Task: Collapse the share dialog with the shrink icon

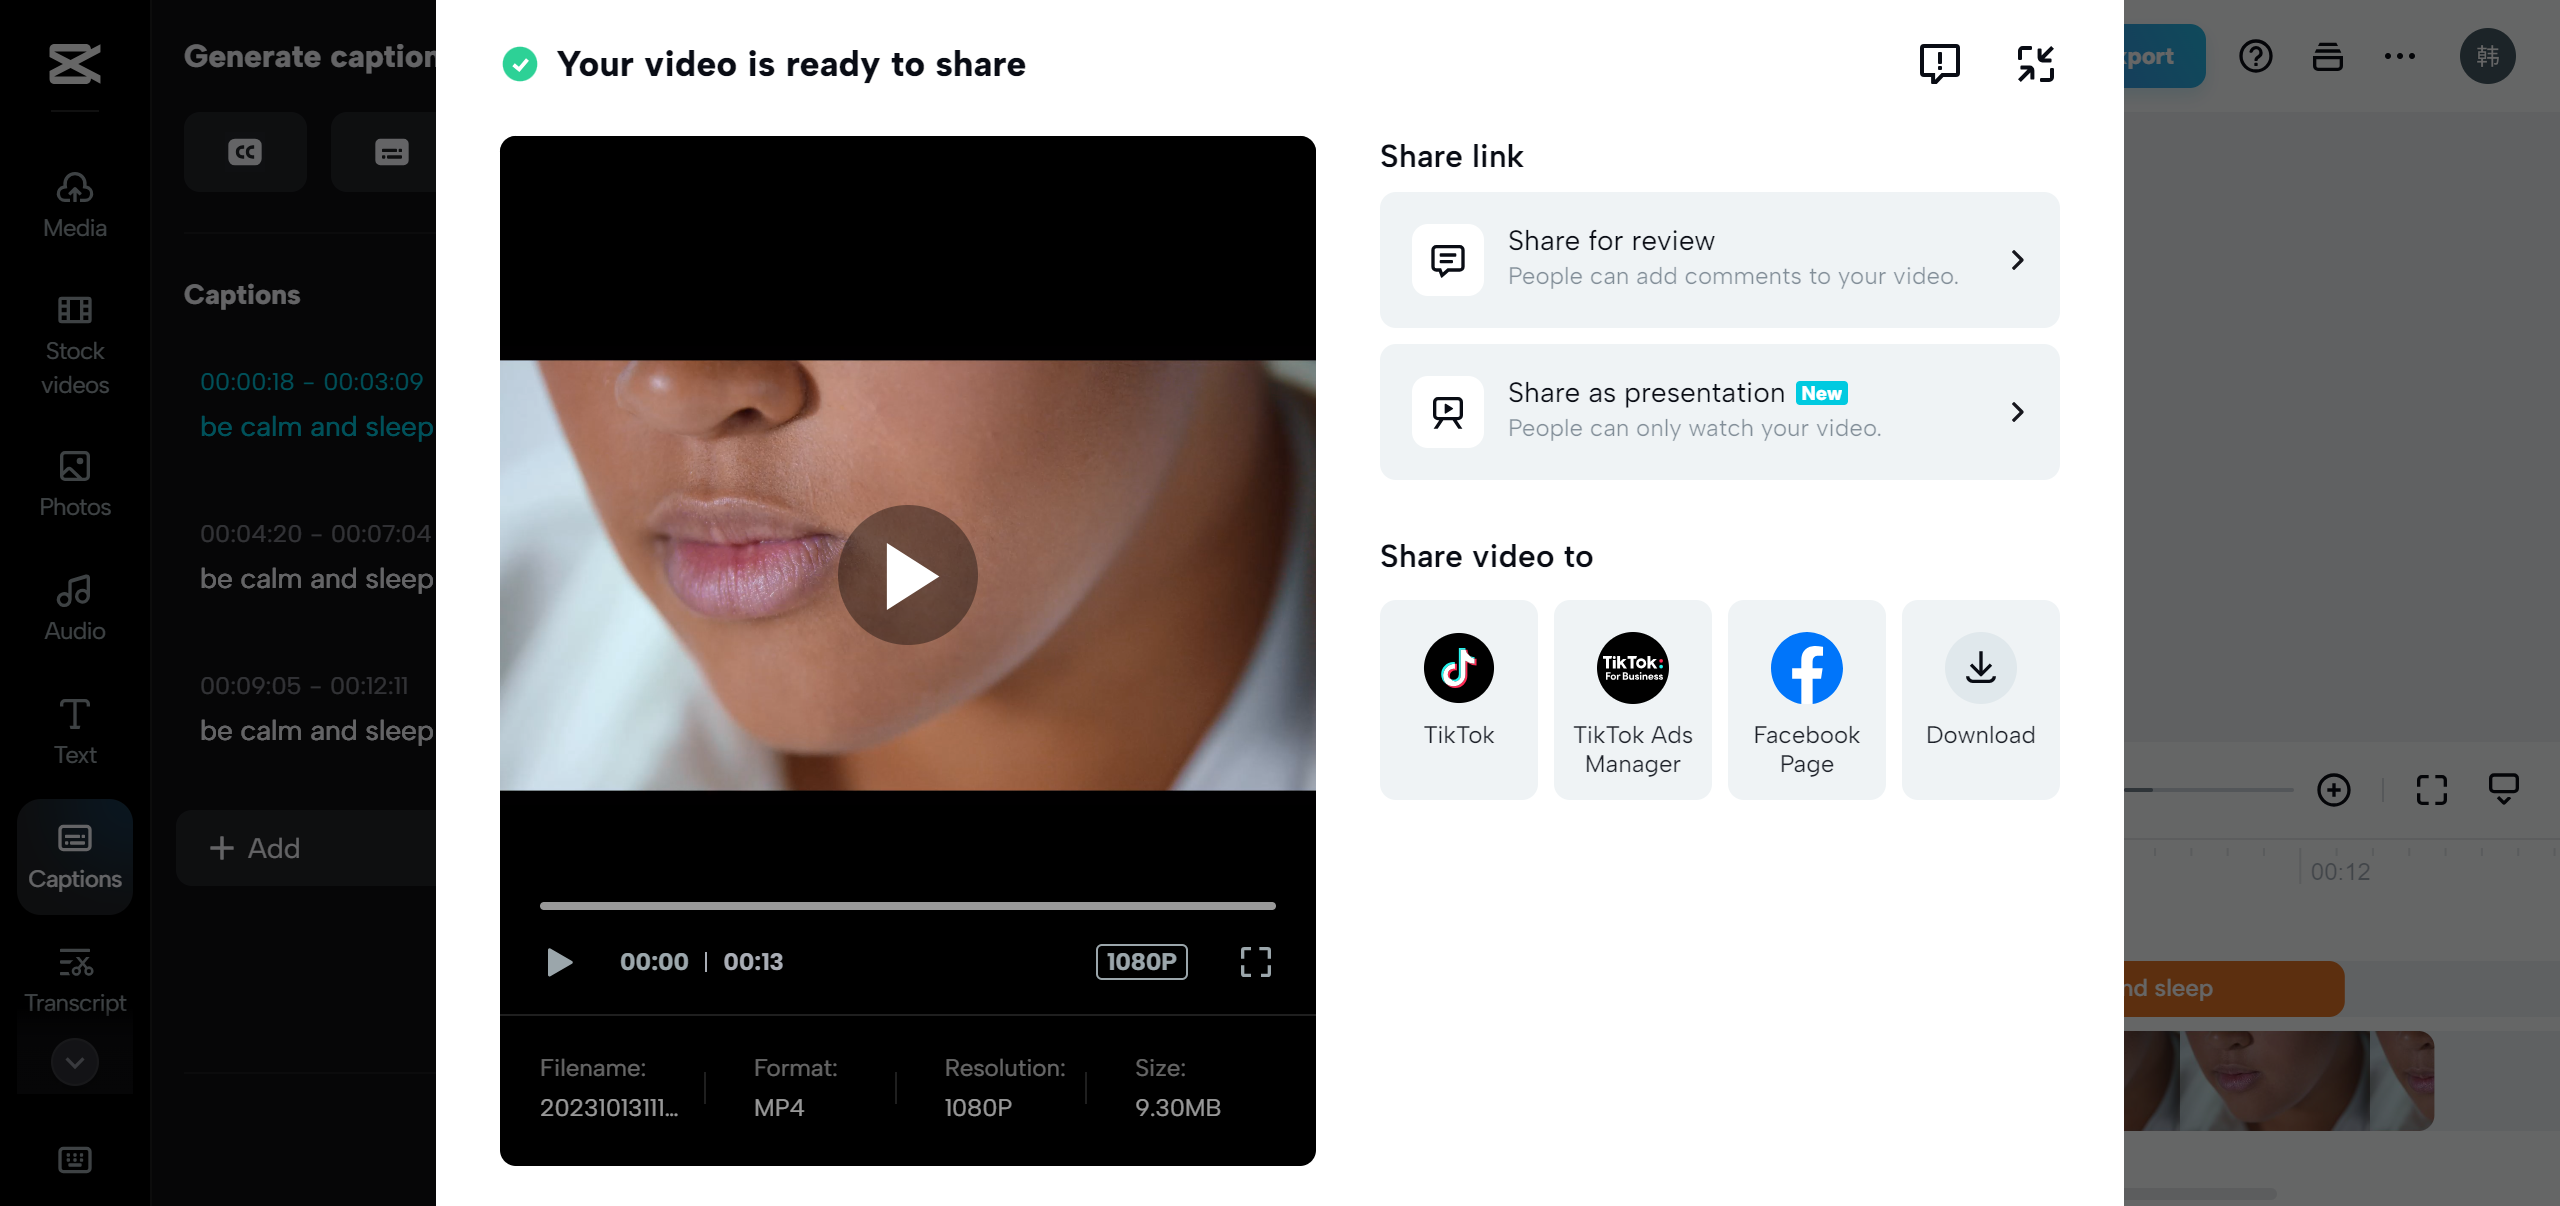Action: [2037, 63]
